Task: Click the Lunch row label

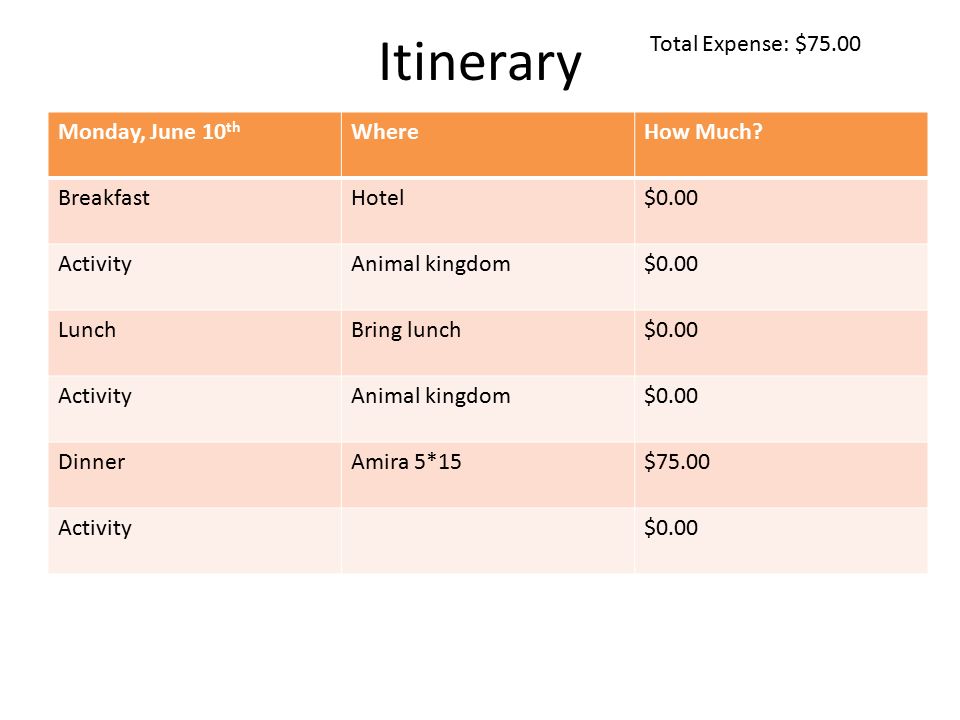Action: coord(195,342)
